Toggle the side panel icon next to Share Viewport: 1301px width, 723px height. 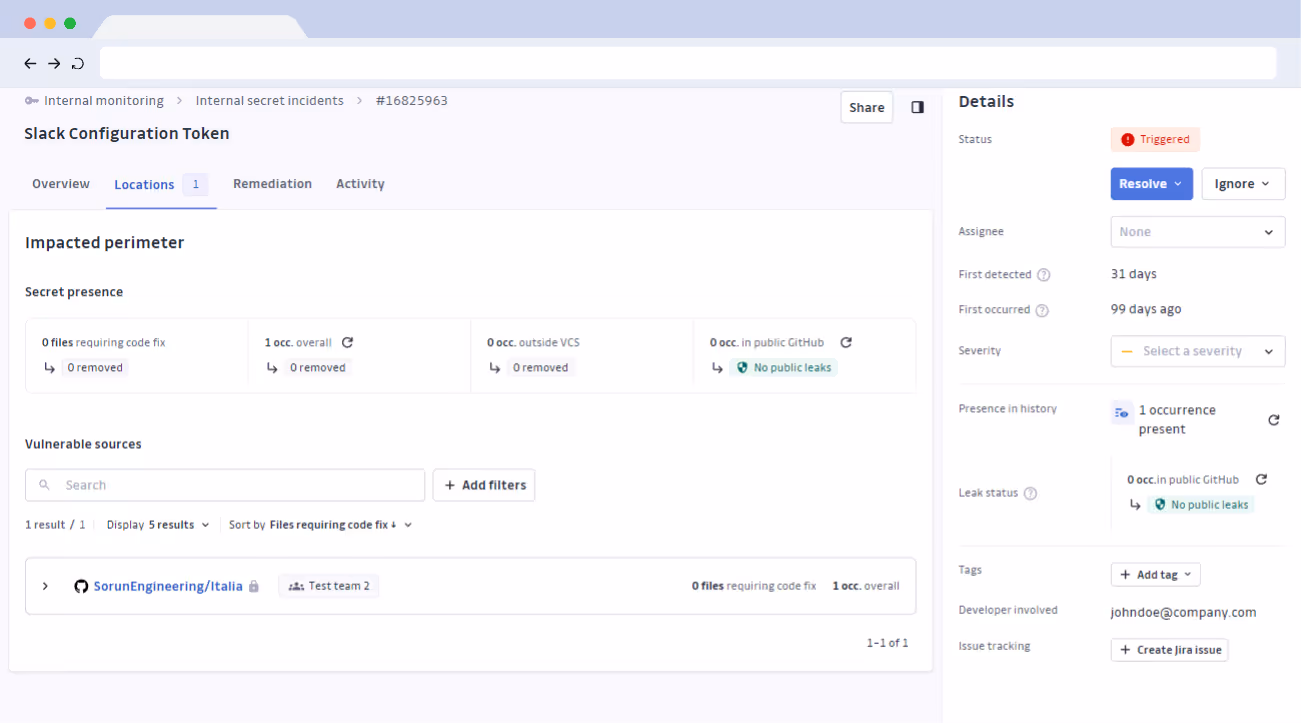(917, 107)
